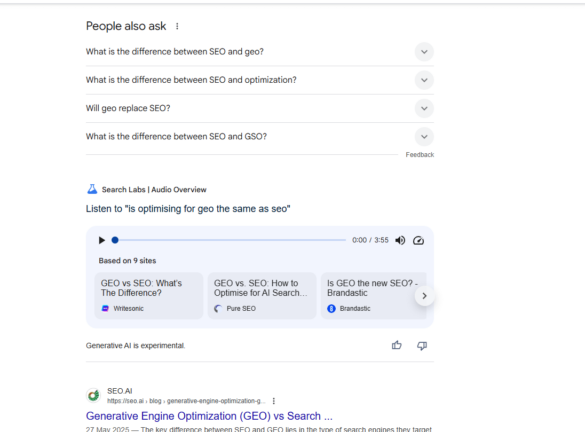This screenshot has width=585, height=432.
Task: Open more options for SEO.AI result
Action: point(273,401)
